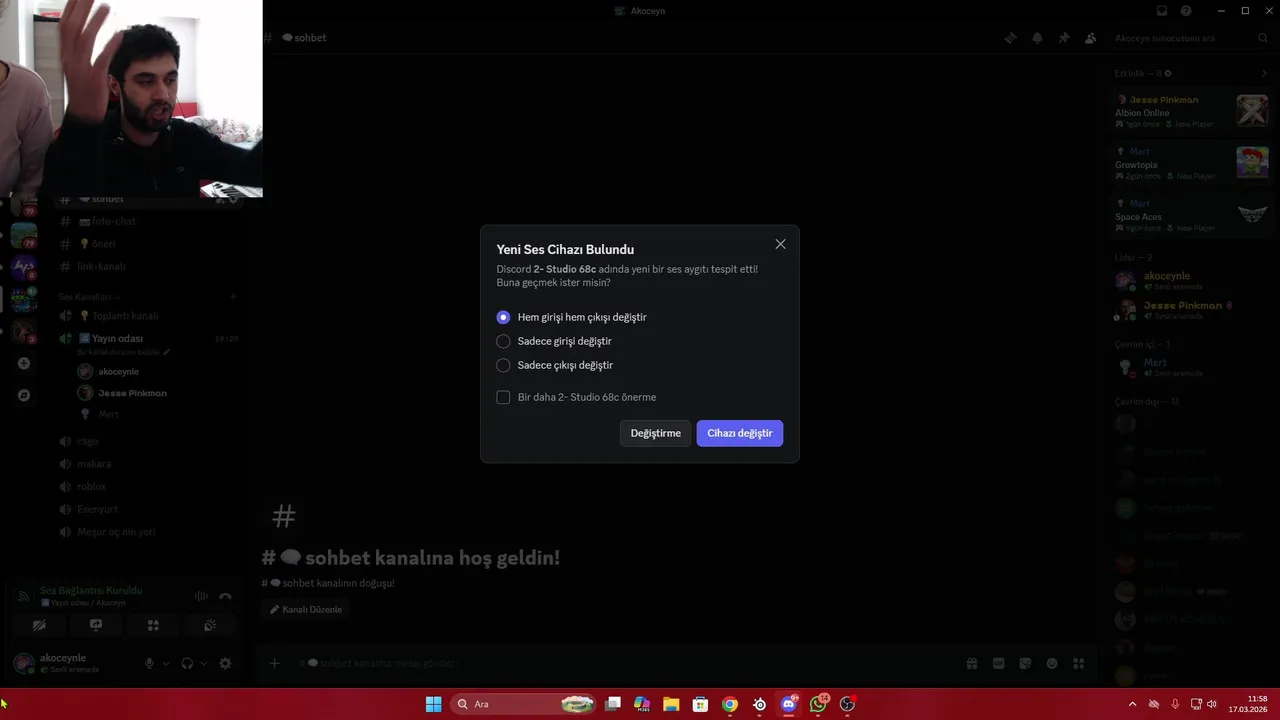Select 'Sadece girişi değiştir' radio option
This screenshot has width=1280, height=720.
coord(554,341)
